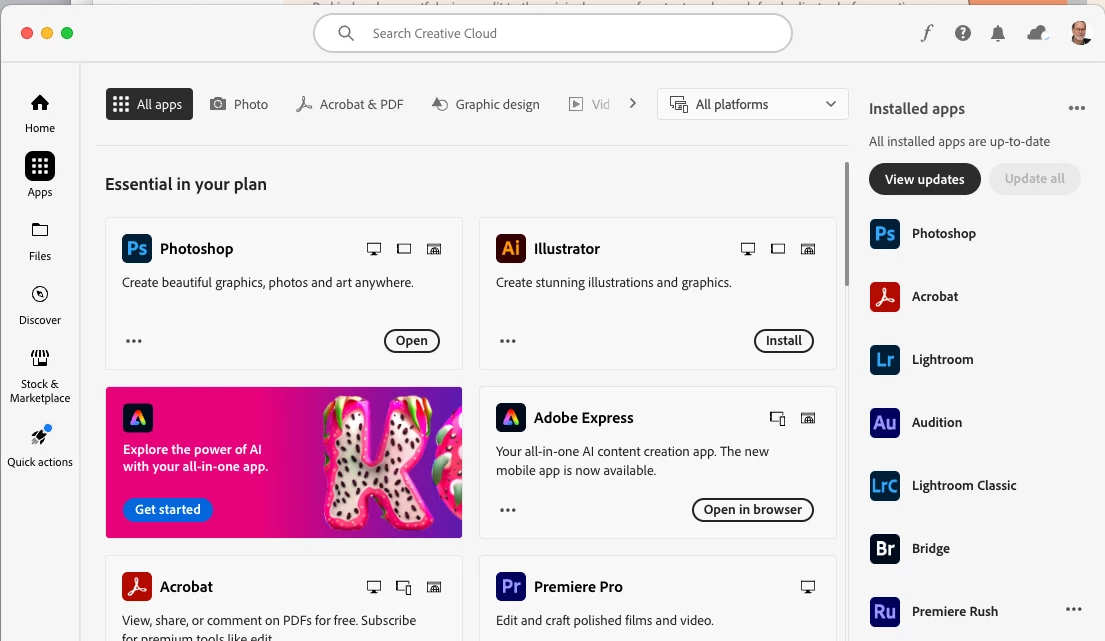Click Get started on AI banner
This screenshot has height=641, width=1105.
(x=168, y=509)
